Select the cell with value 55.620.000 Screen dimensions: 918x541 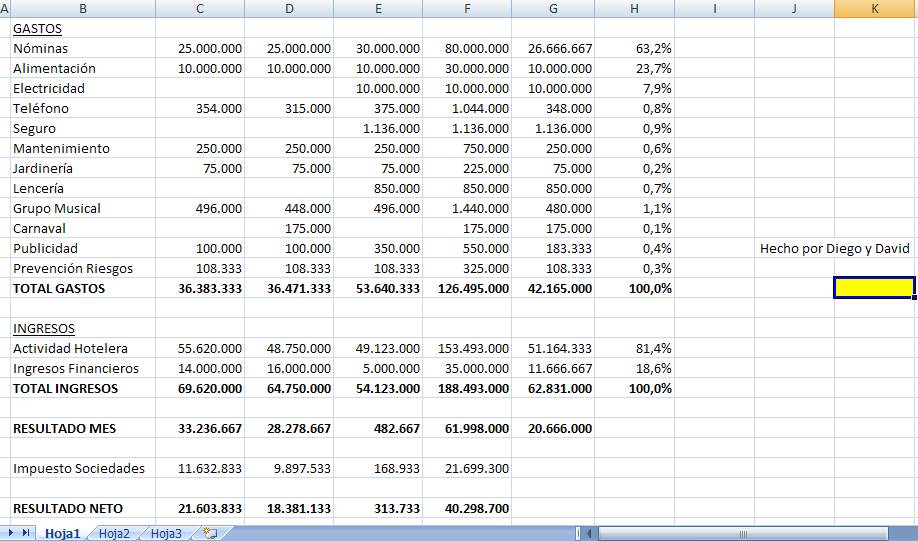coord(200,348)
